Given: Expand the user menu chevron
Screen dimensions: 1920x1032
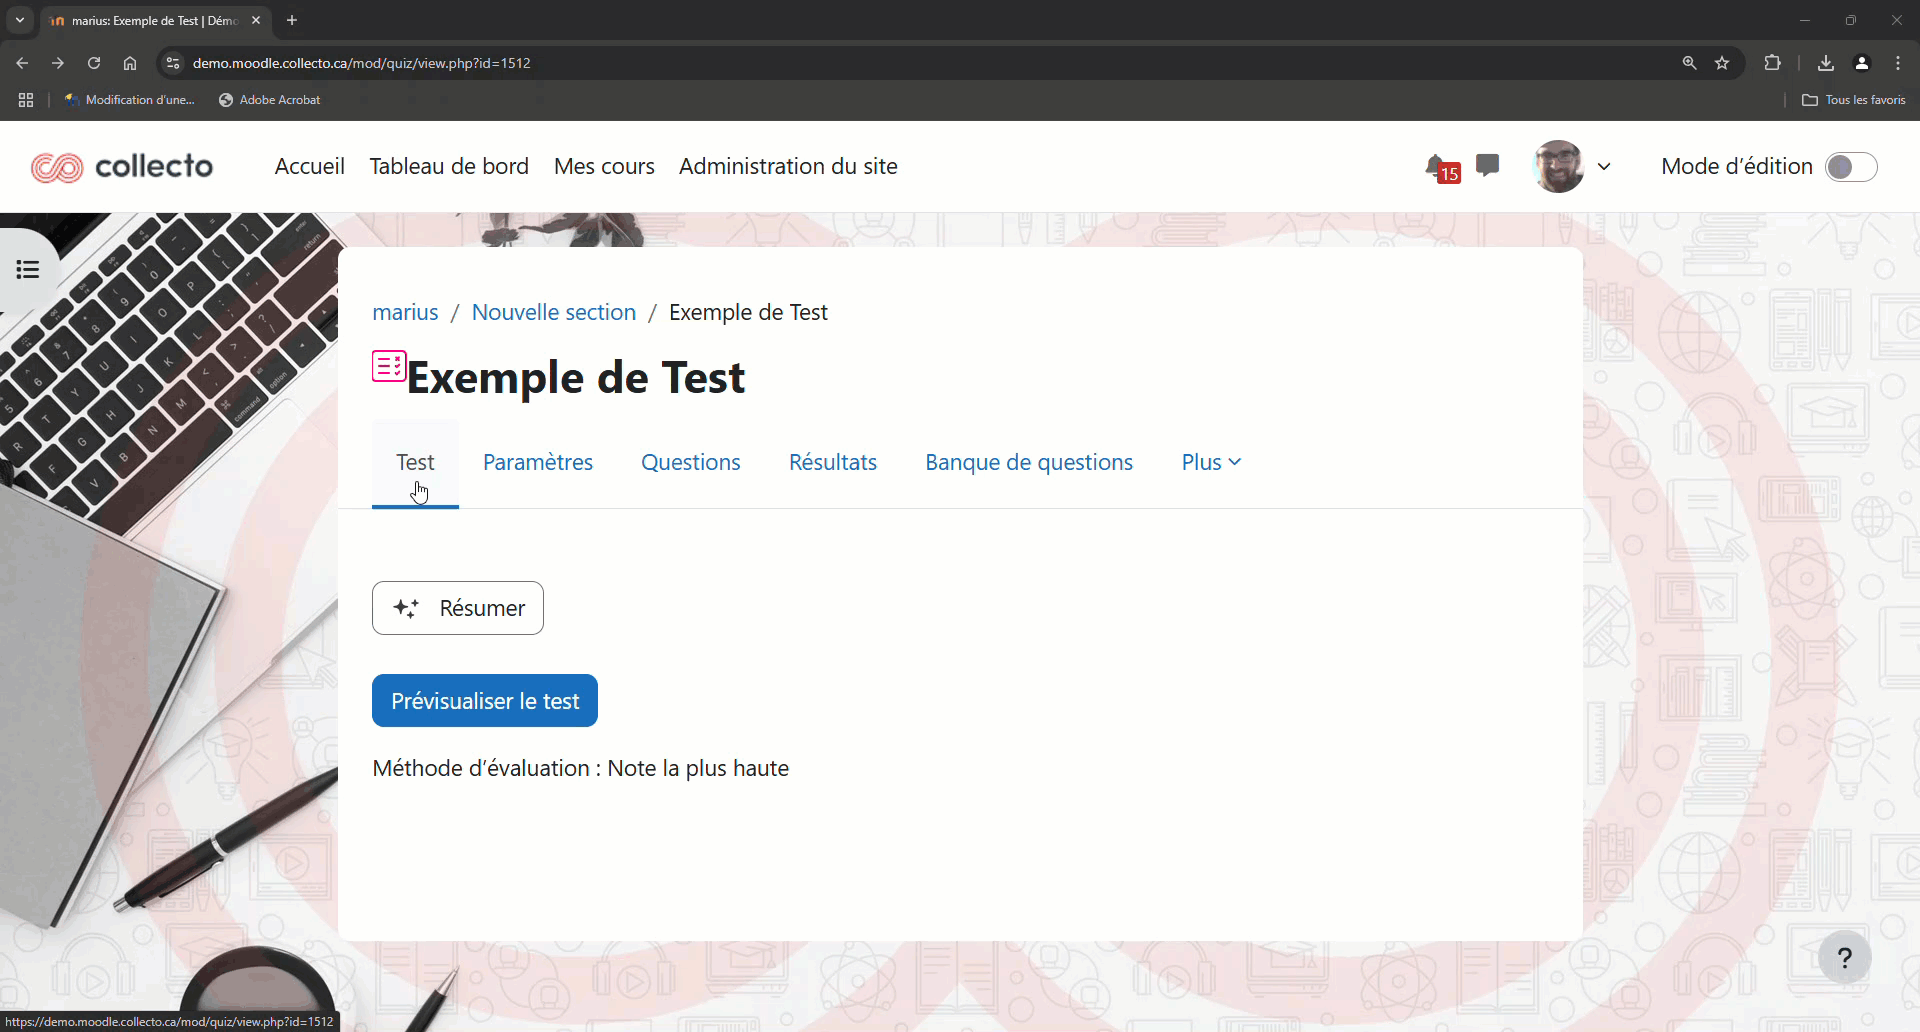Looking at the screenshot, I should click(x=1604, y=167).
